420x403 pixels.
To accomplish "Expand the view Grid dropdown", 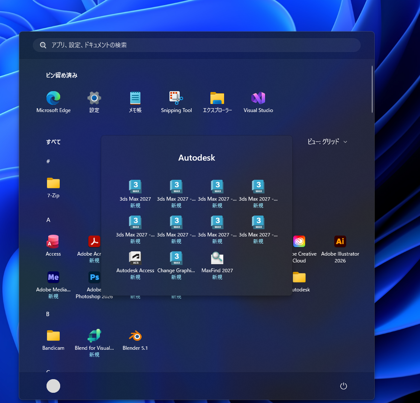I will pos(327,142).
